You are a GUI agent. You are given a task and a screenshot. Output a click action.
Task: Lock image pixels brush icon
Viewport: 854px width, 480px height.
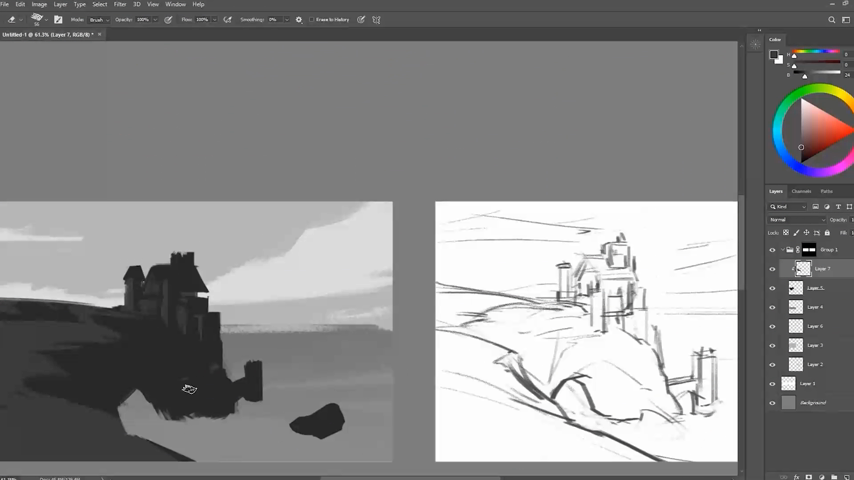click(x=796, y=233)
